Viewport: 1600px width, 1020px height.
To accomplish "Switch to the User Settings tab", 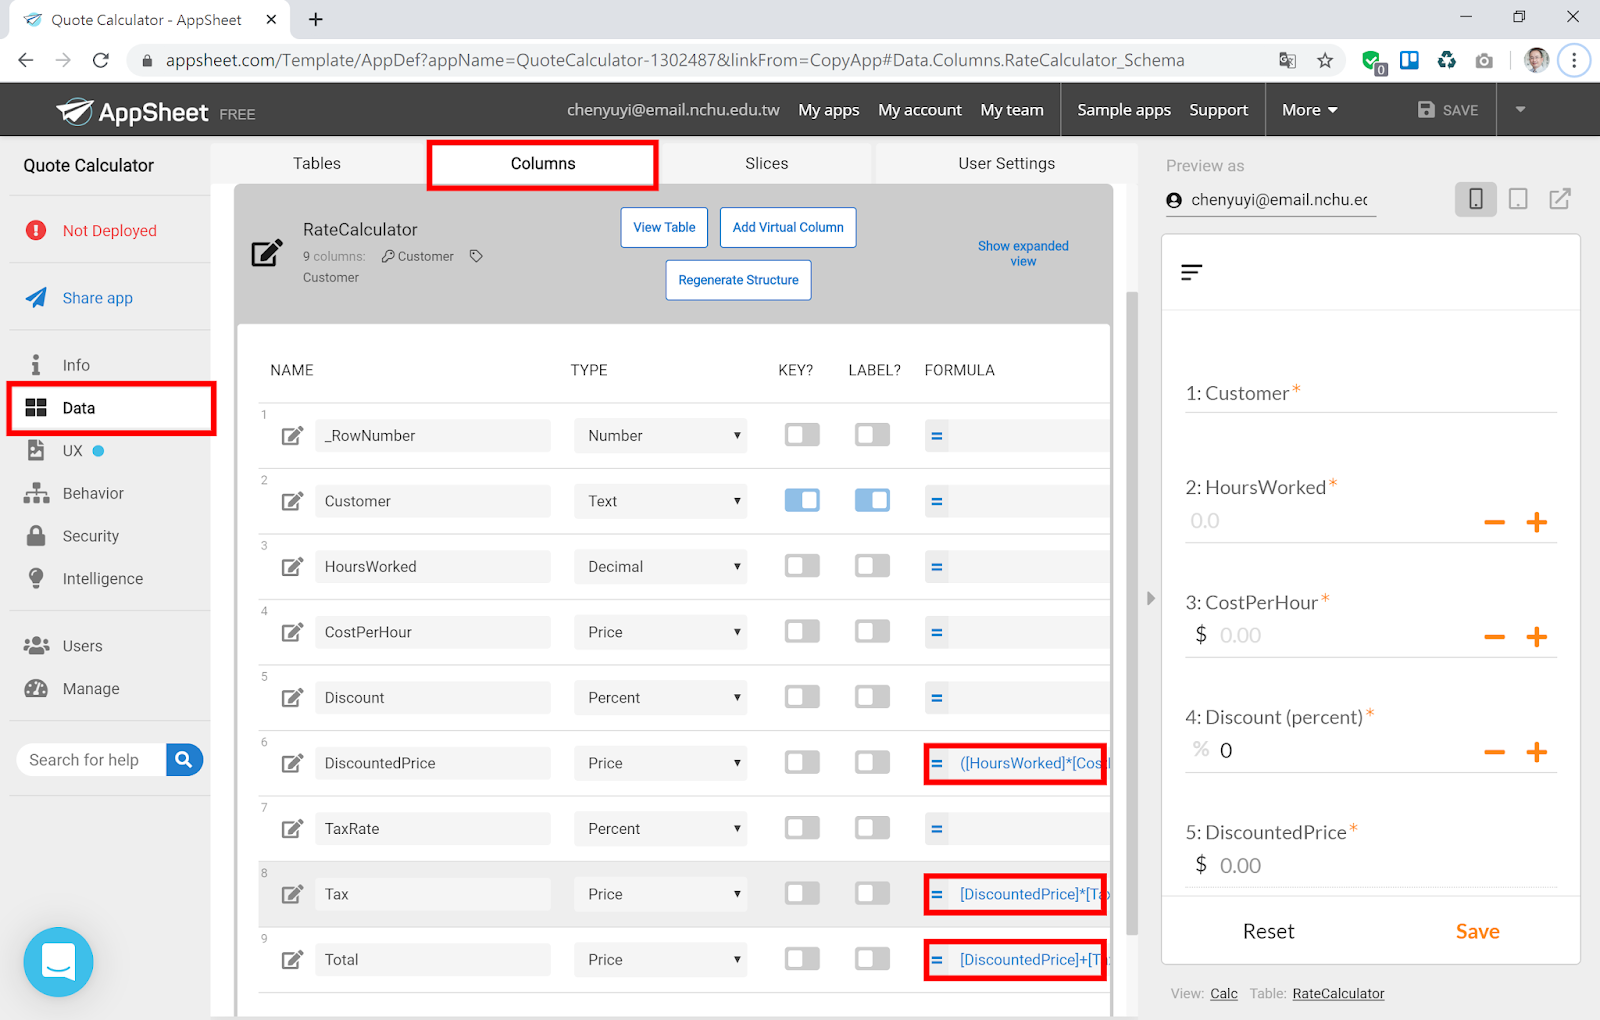I will click(1006, 164).
